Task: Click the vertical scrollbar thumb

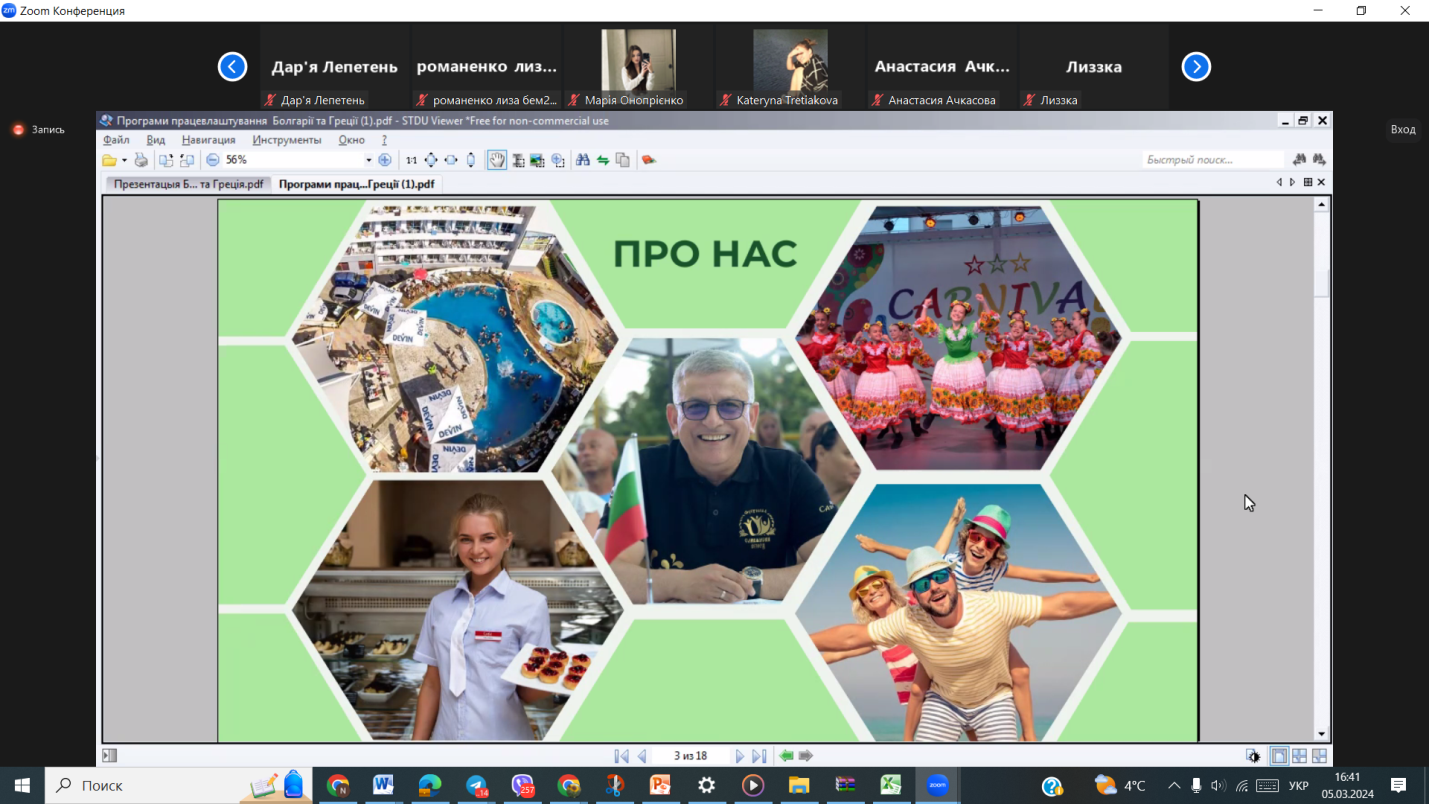Action: (1321, 282)
